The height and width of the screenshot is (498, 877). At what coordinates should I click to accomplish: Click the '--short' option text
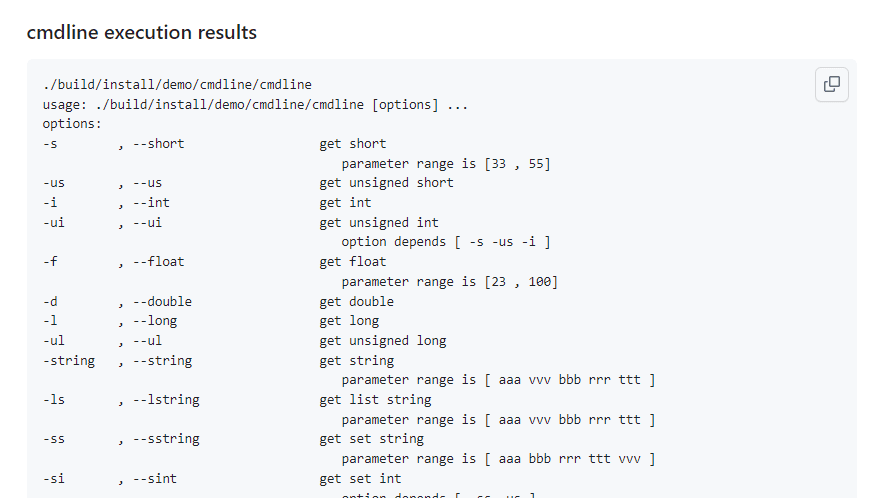point(158,144)
